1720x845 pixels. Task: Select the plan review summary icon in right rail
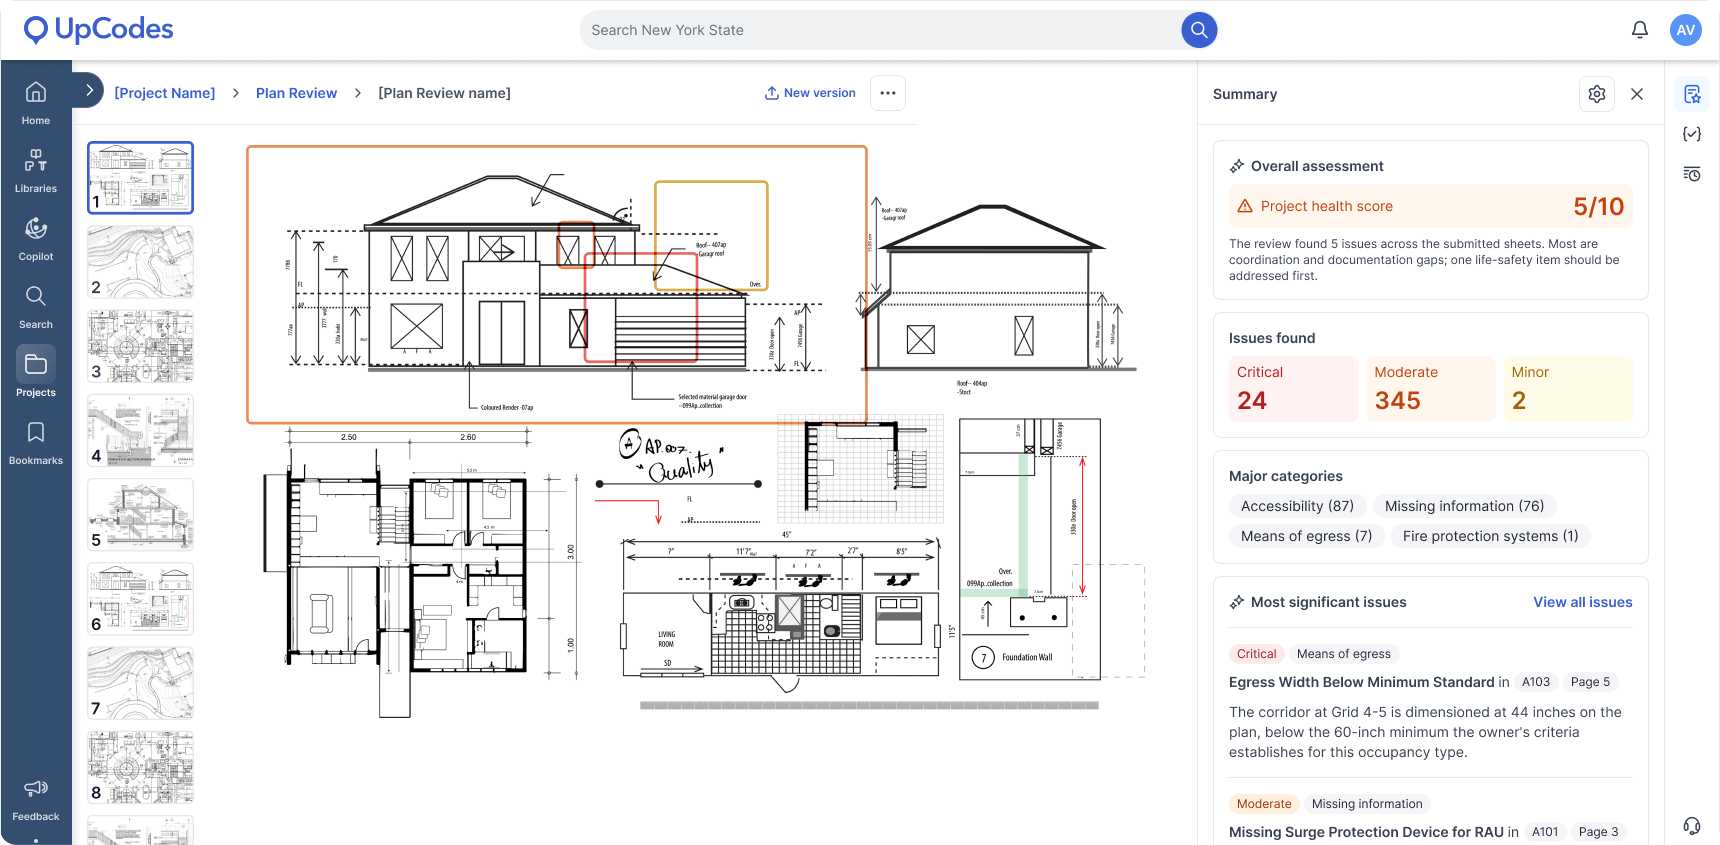(x=1692, y=94)
